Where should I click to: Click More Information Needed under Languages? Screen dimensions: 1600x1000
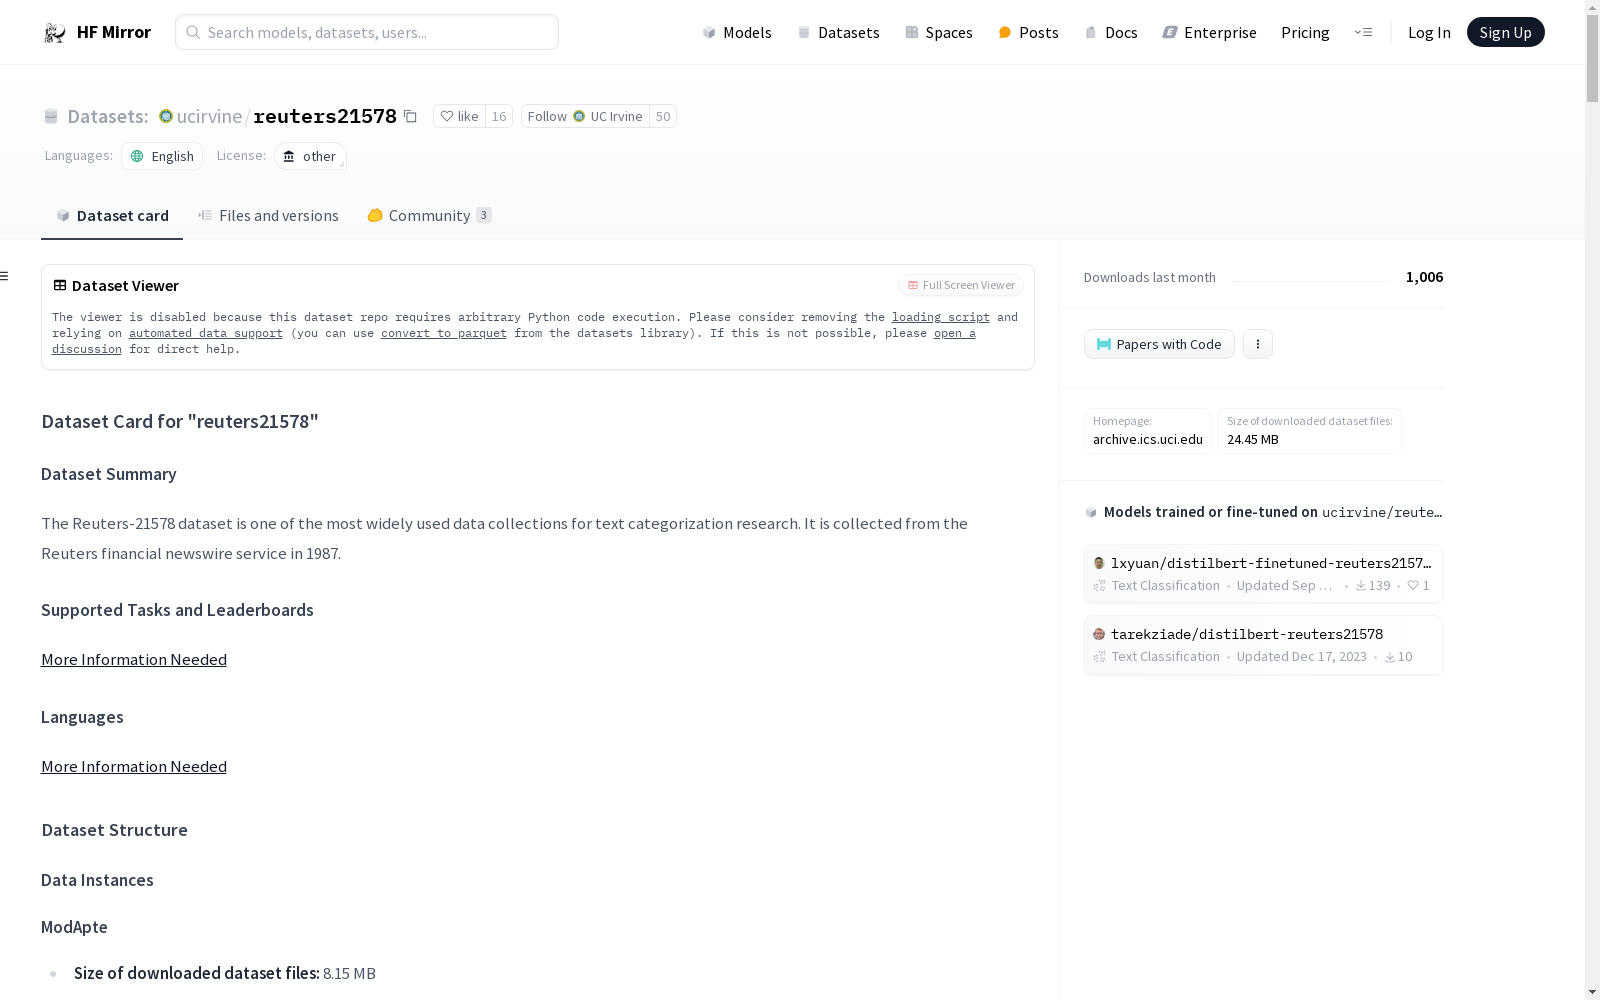pos(134,766)
